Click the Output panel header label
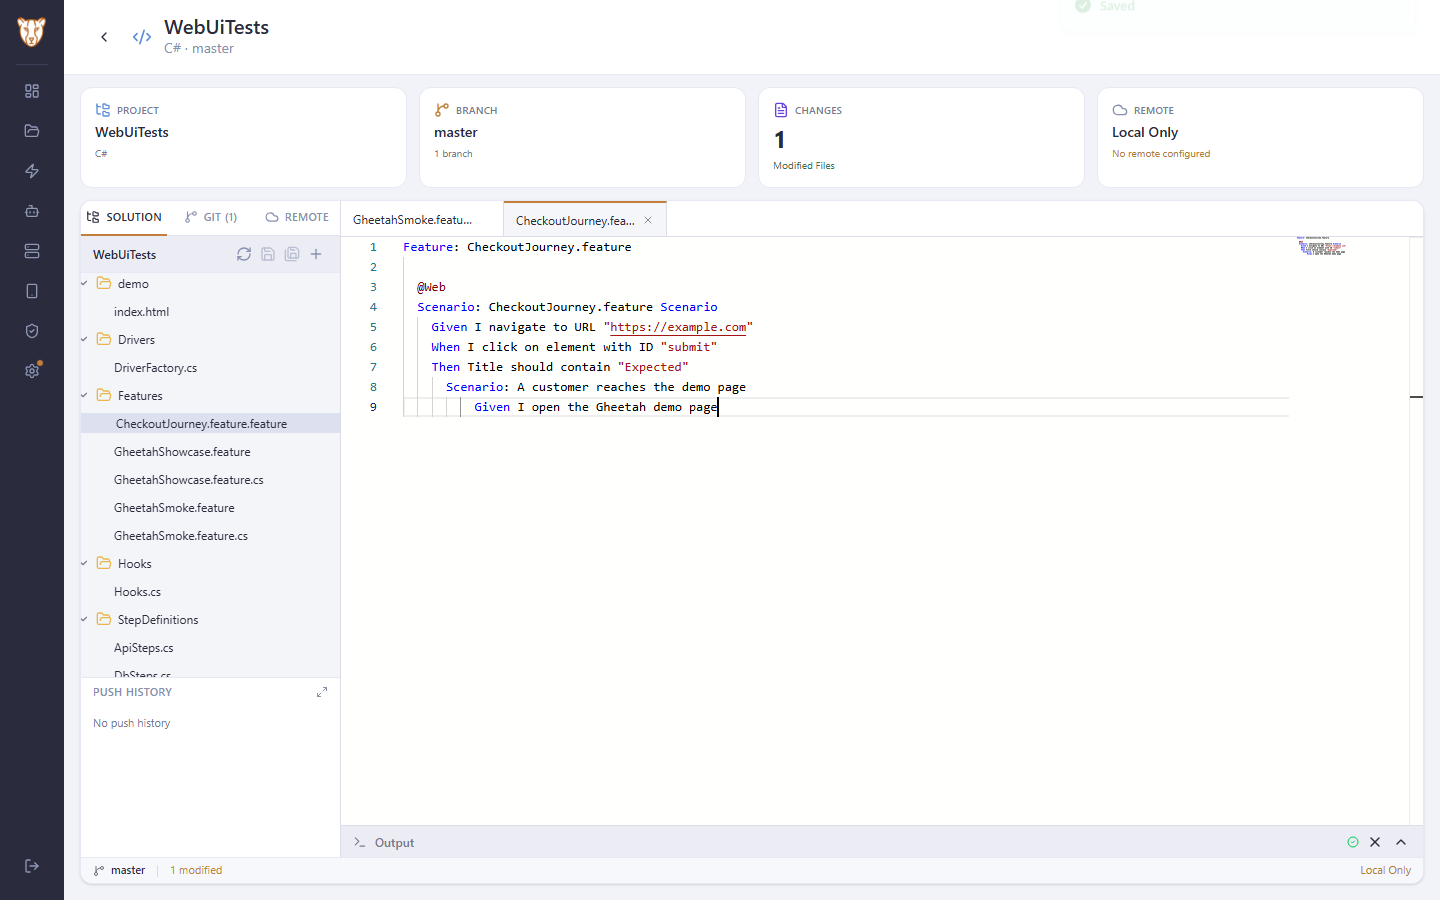This screenshot has width=1440, height=900. 394,843
